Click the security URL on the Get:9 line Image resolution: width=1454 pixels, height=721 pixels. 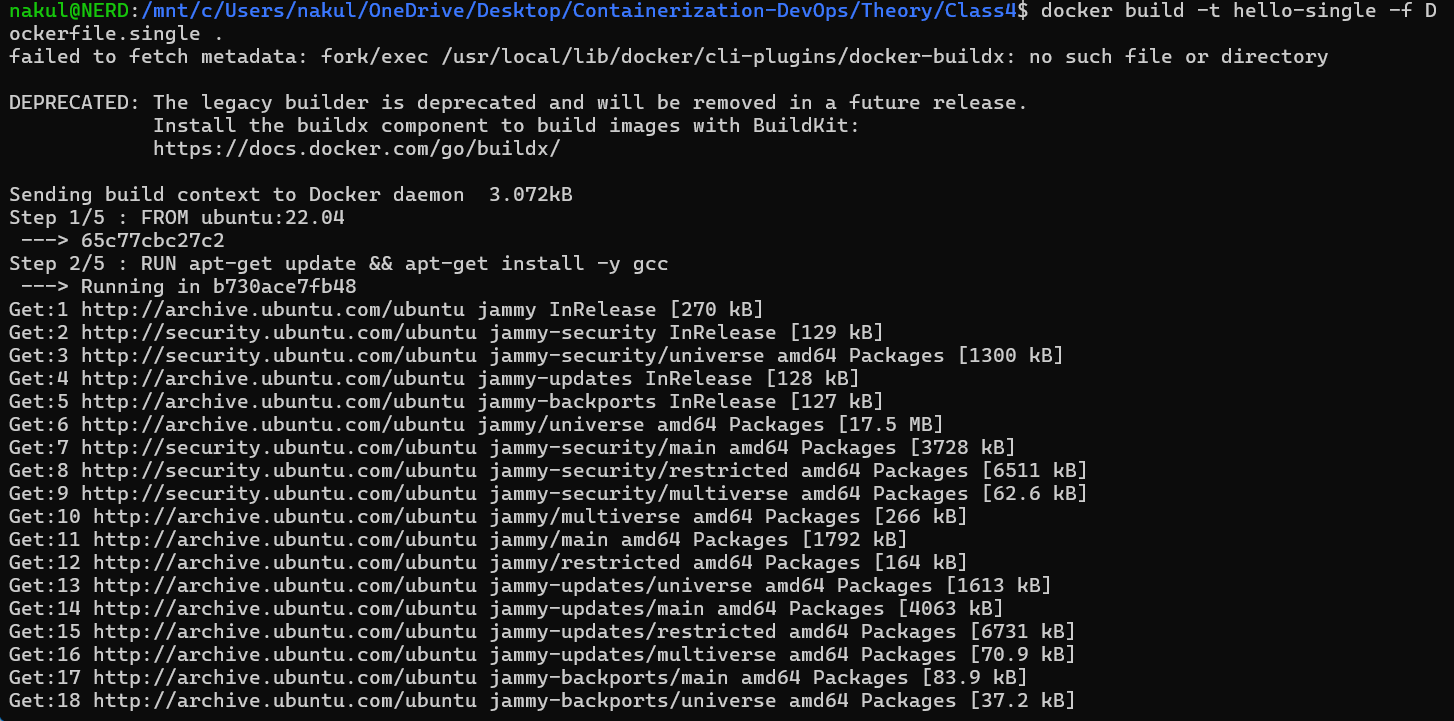[x=278, y=494]
